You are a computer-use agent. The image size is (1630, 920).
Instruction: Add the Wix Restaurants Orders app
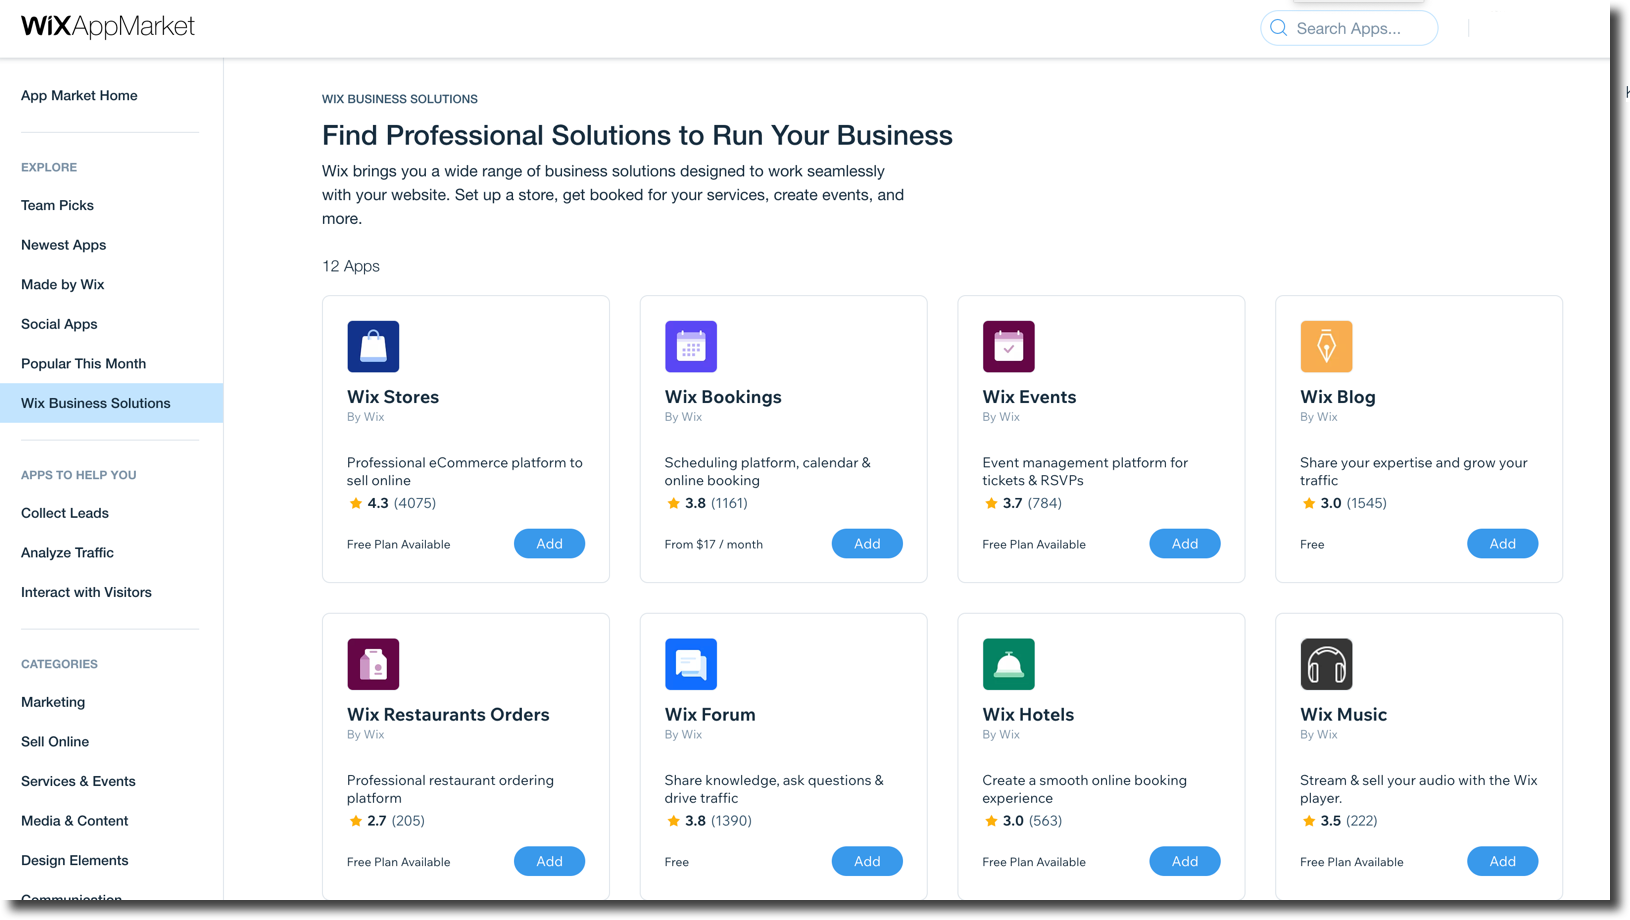pyautogui.click(x=549, y=861)
